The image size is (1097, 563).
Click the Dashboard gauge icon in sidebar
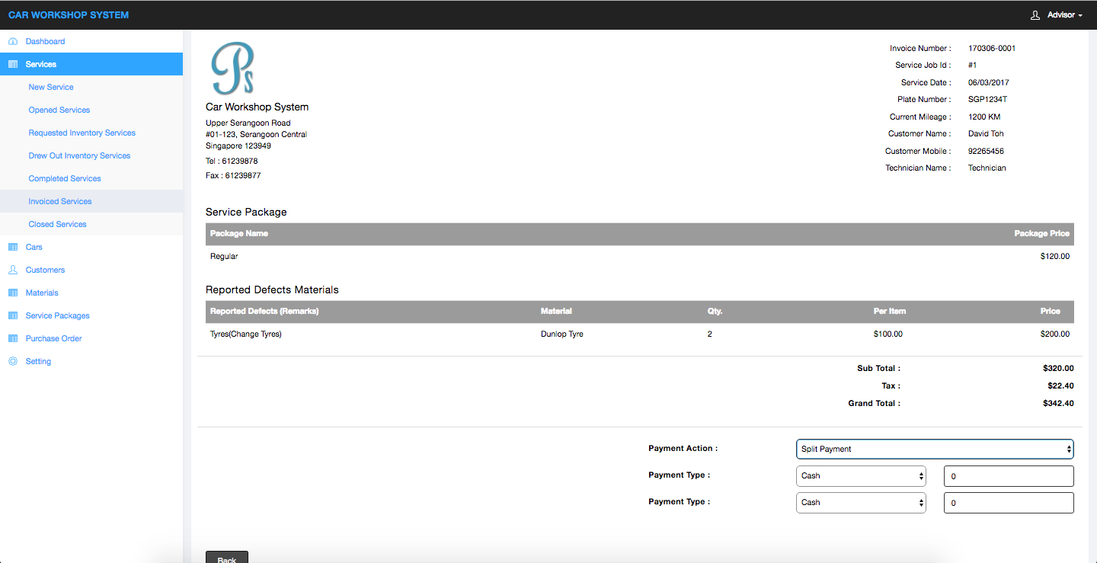(x=13, y=42)
